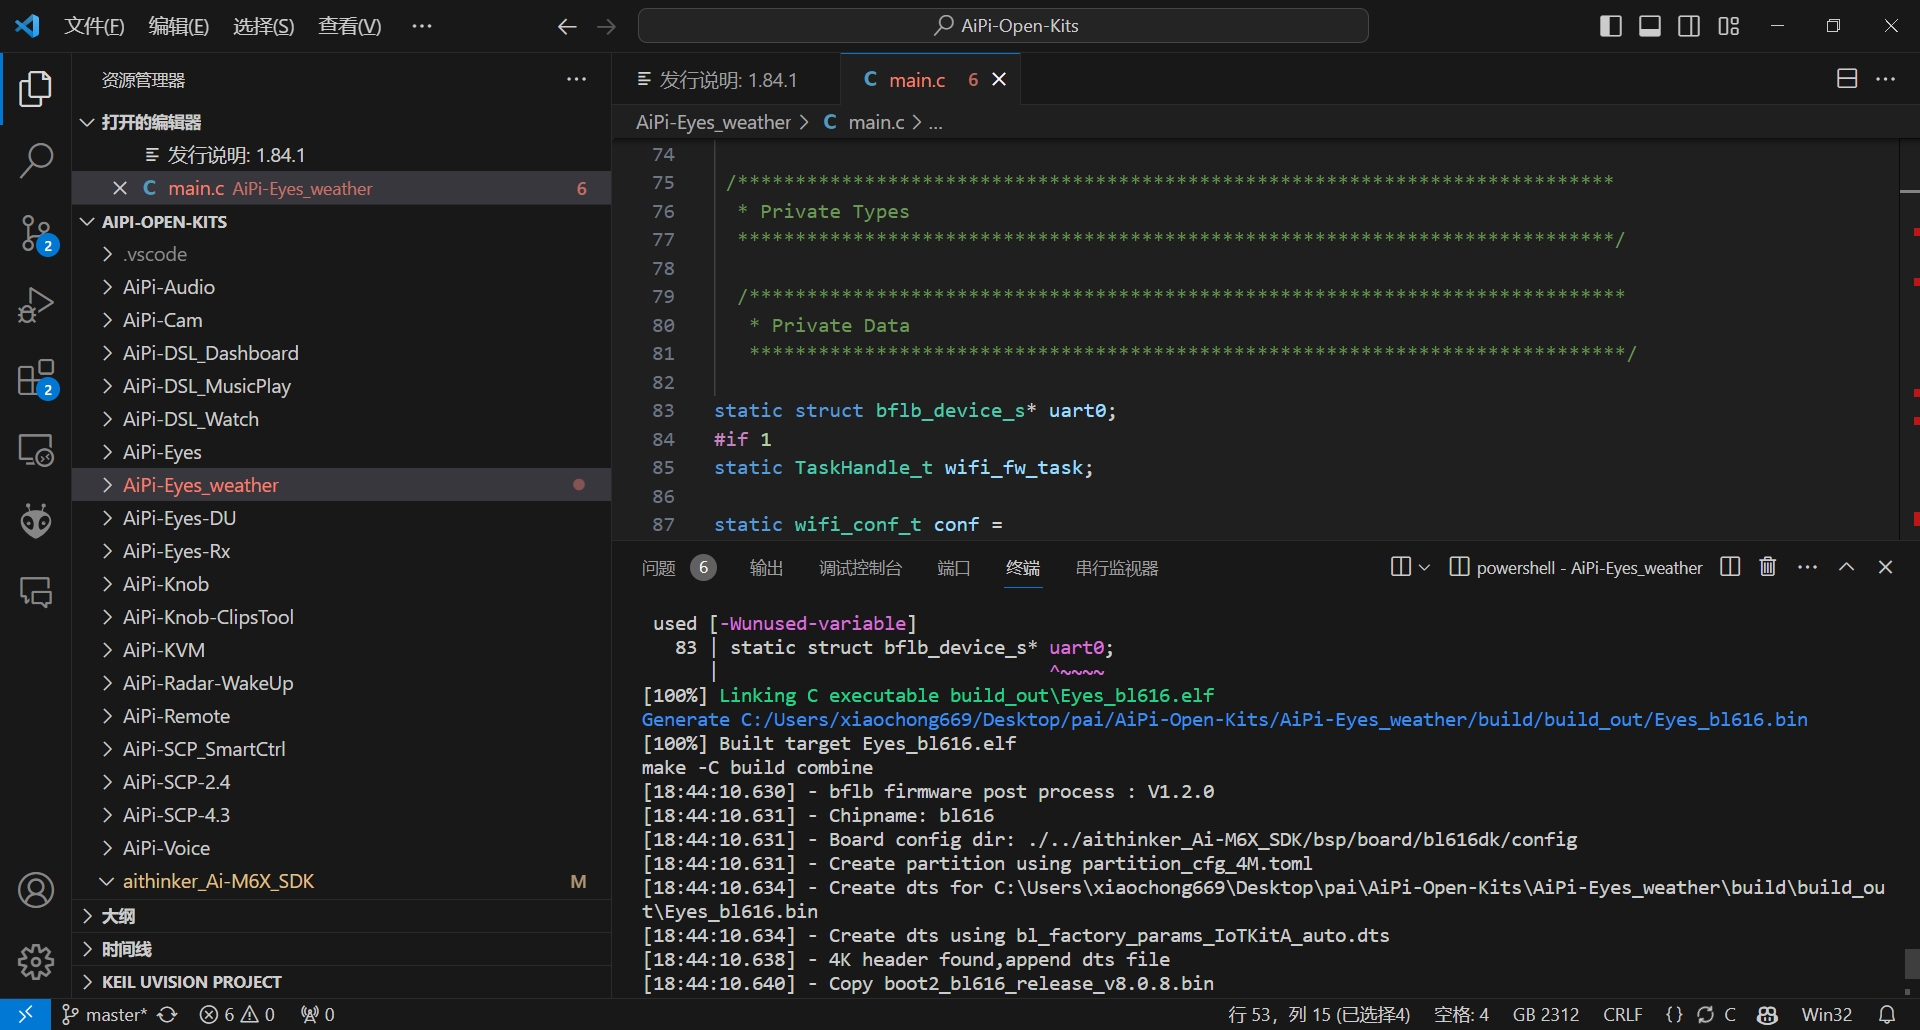Switch to 调试控制台 debug console tab
This screenshot has width=1920, height=1030.
click(860, 568)
